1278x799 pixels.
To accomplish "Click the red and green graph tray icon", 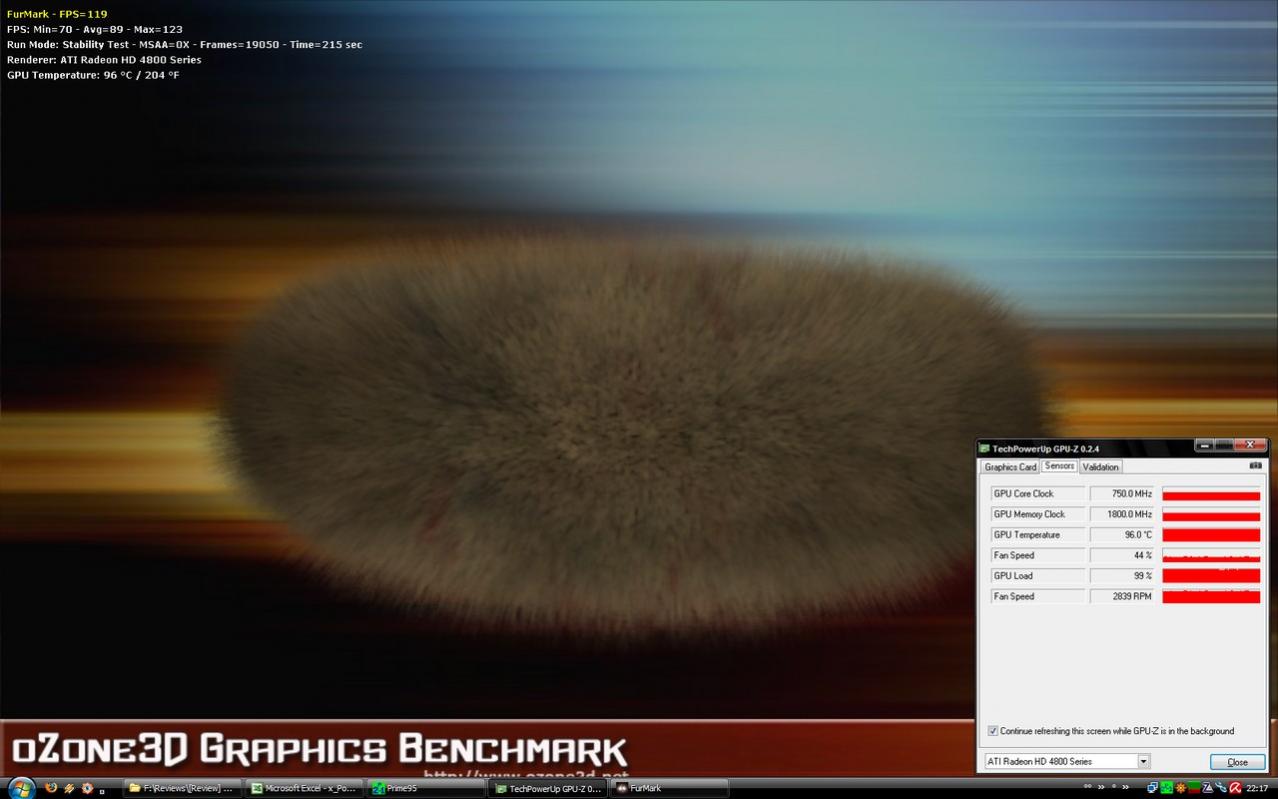I will [x=1194, y=788].
